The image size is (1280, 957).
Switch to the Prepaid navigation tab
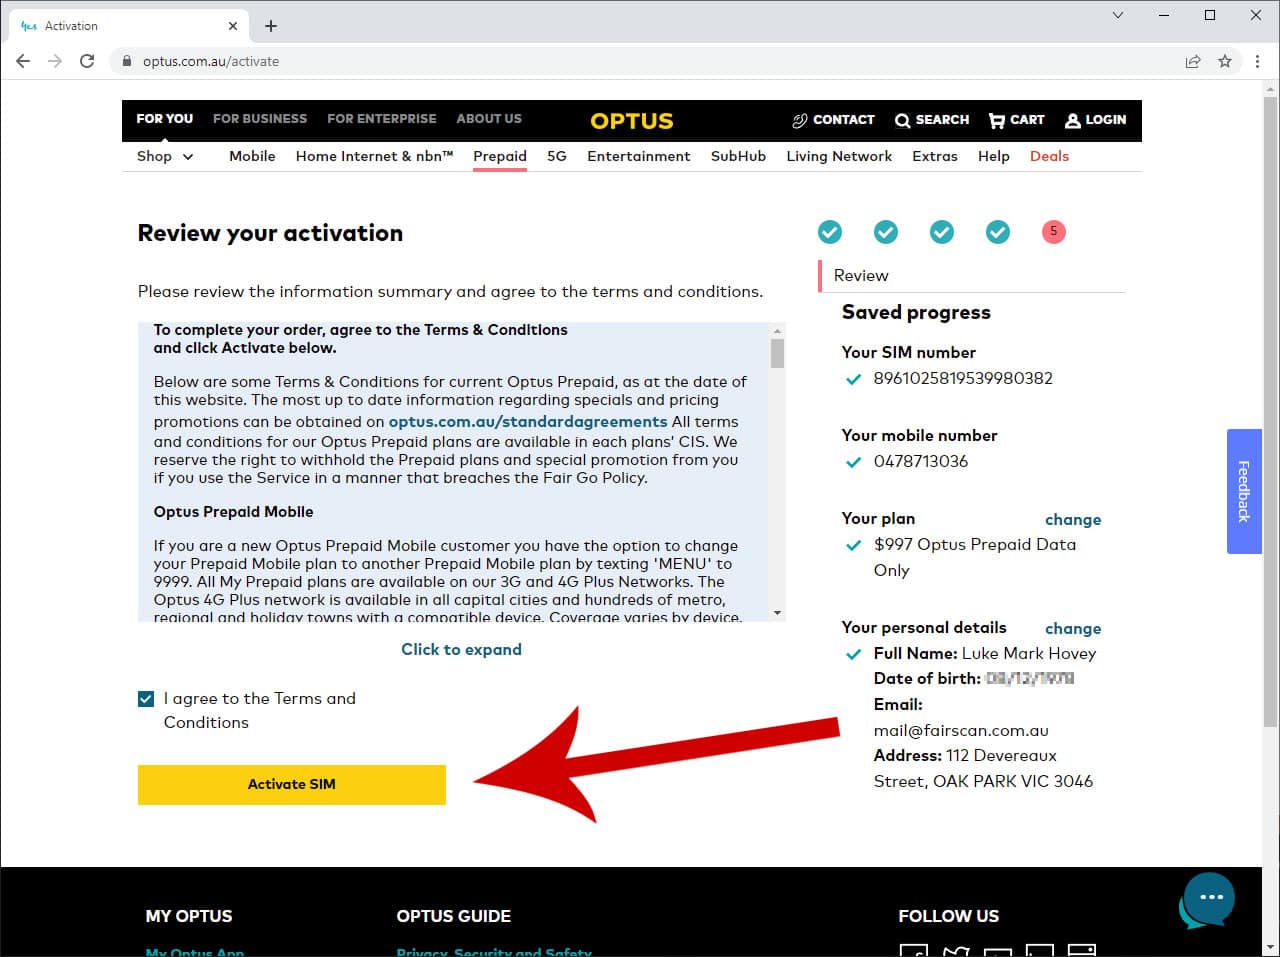(500, 156)
